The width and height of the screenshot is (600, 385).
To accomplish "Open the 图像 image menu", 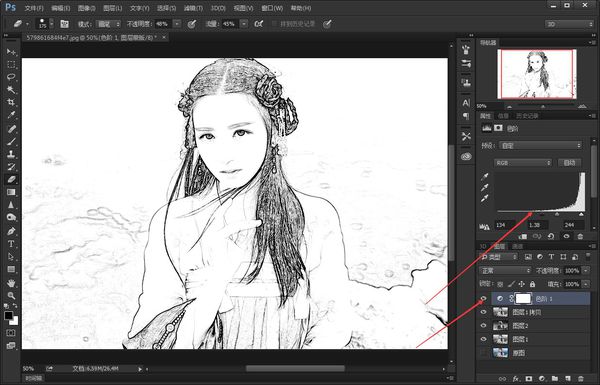I will pos(86,8).
